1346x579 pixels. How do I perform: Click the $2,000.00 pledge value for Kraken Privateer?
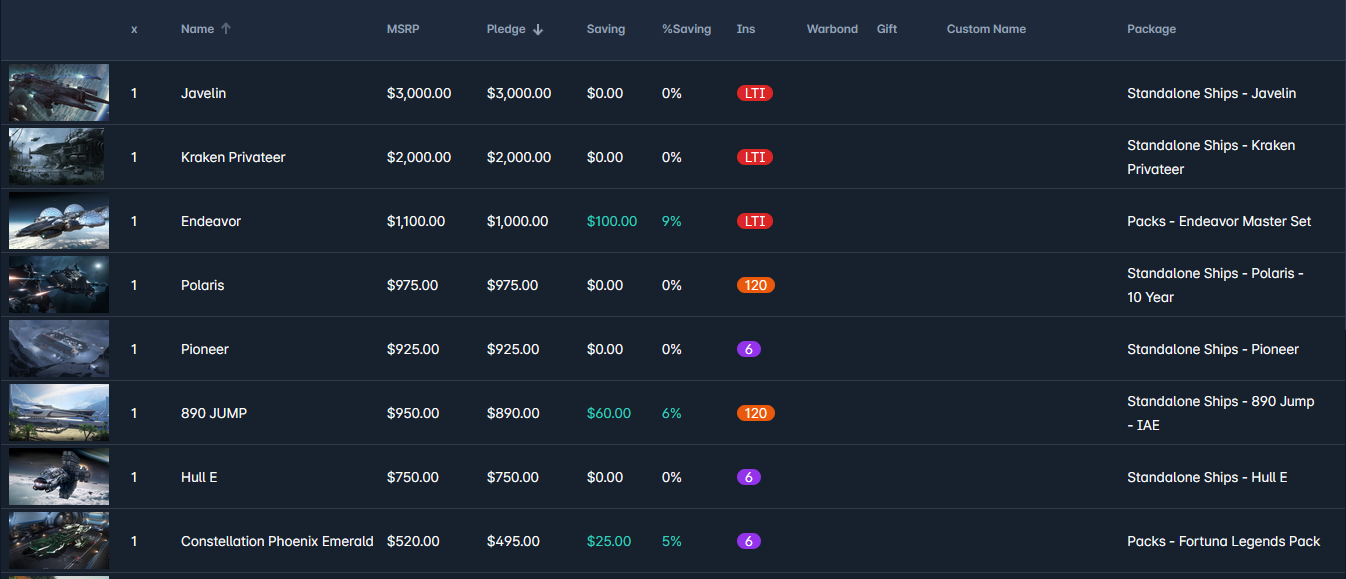click(519, 157)
